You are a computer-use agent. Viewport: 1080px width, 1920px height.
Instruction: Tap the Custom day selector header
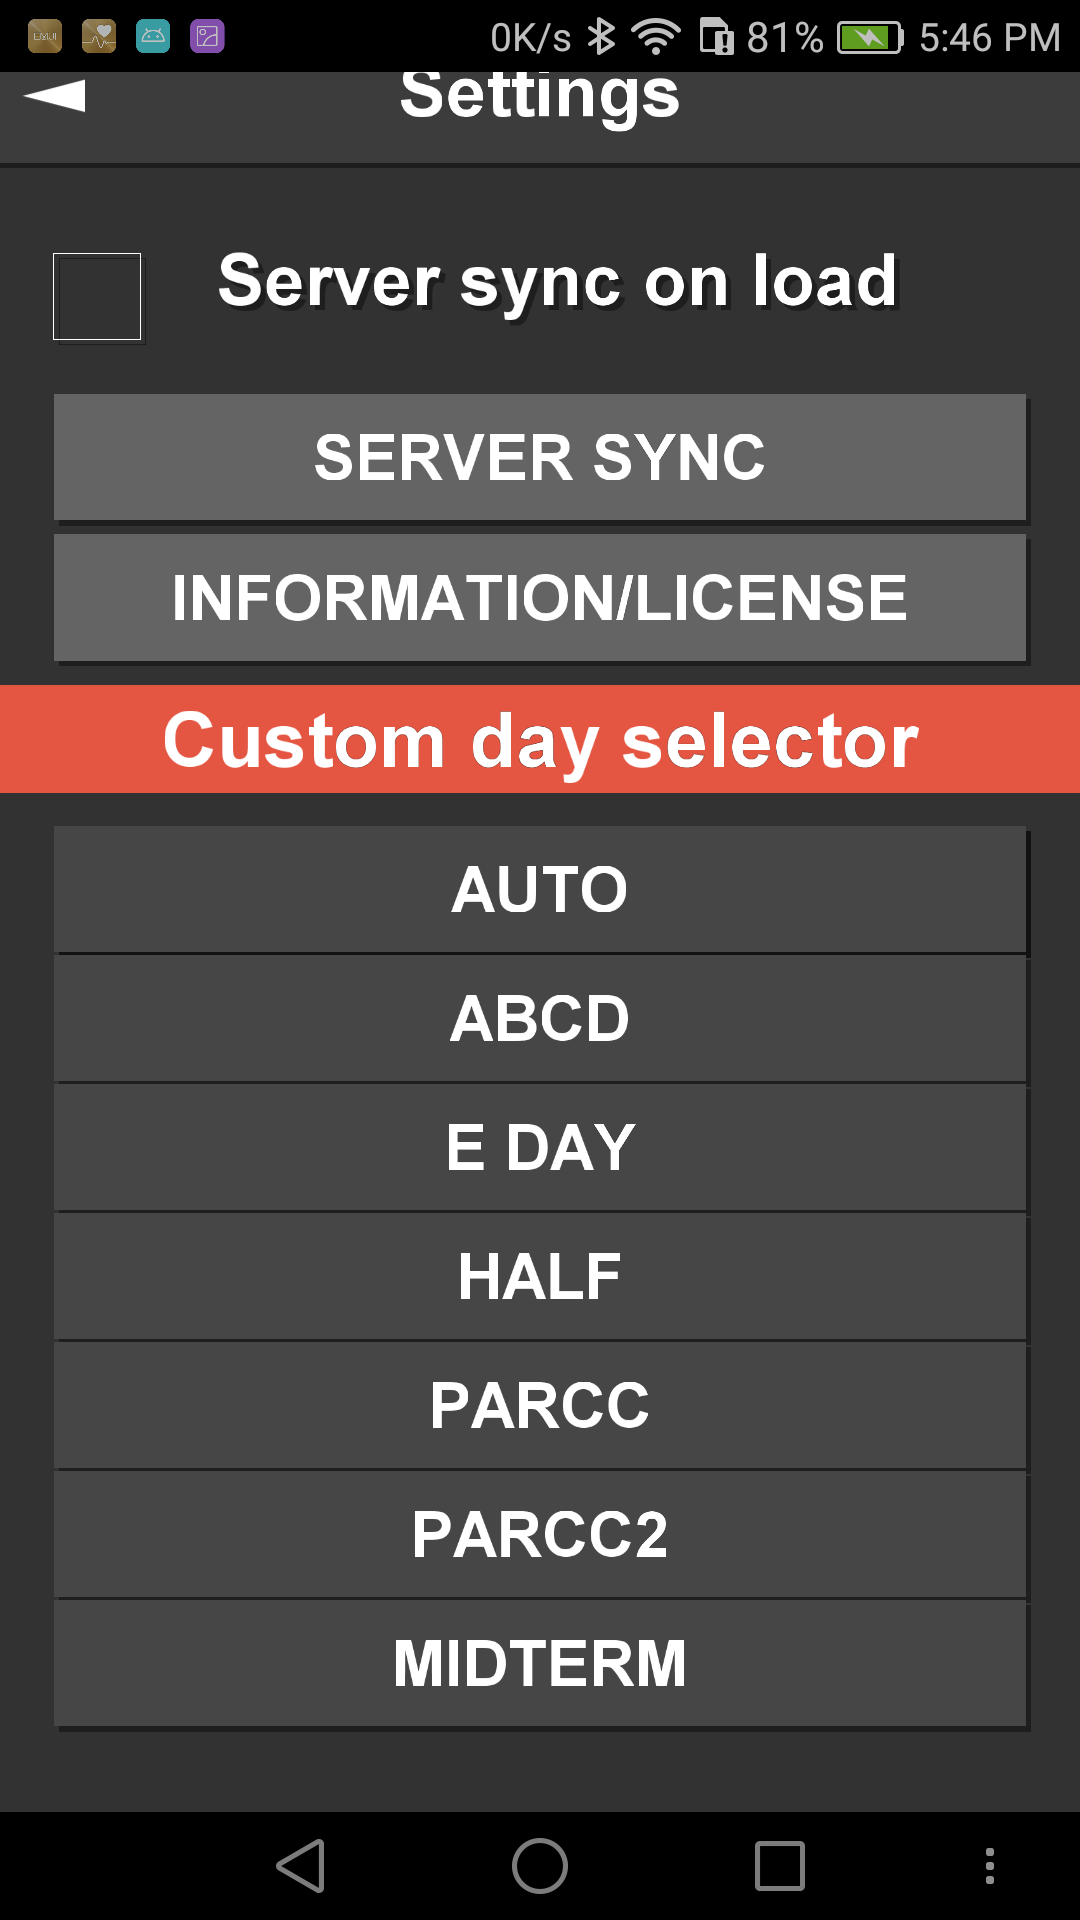(540, 740)
